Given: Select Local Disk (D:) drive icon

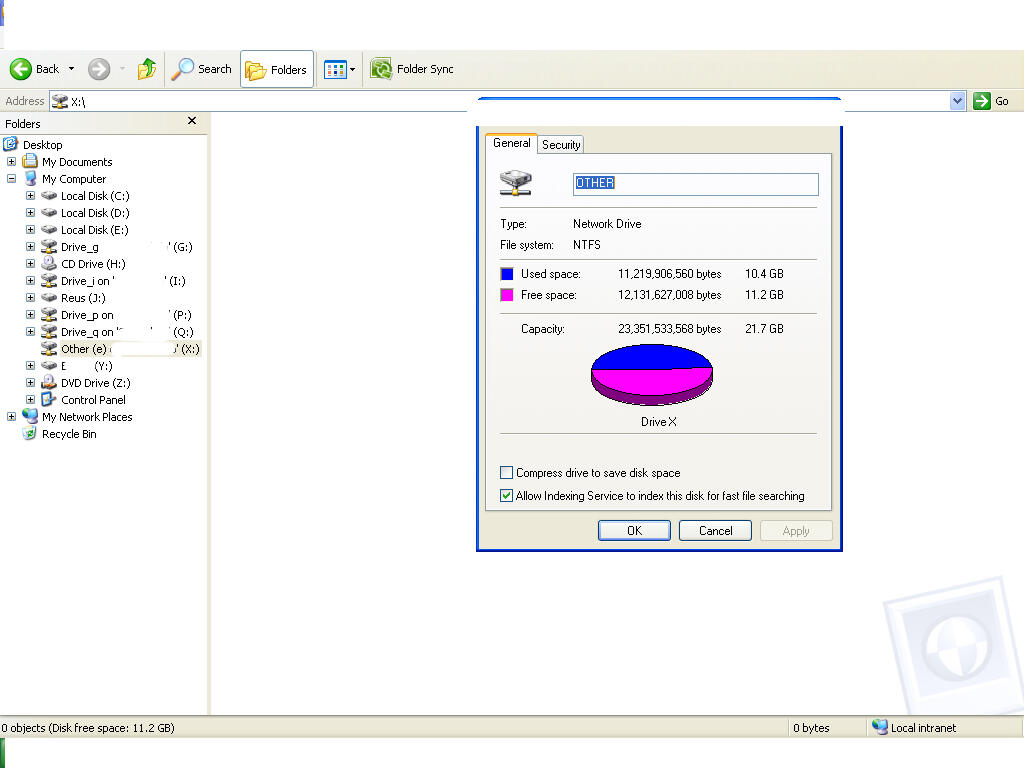Looking at the screenshot, I should point(49,212).
